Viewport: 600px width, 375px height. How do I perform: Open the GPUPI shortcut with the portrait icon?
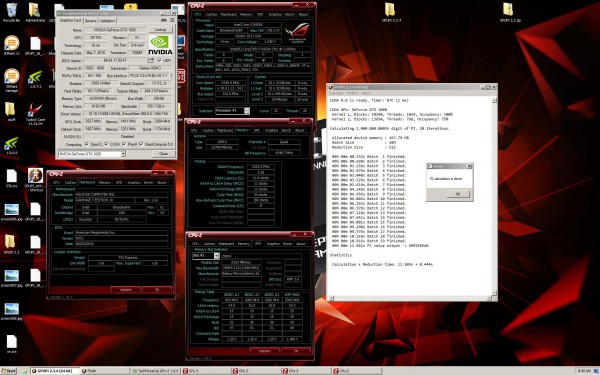[35, 179]
